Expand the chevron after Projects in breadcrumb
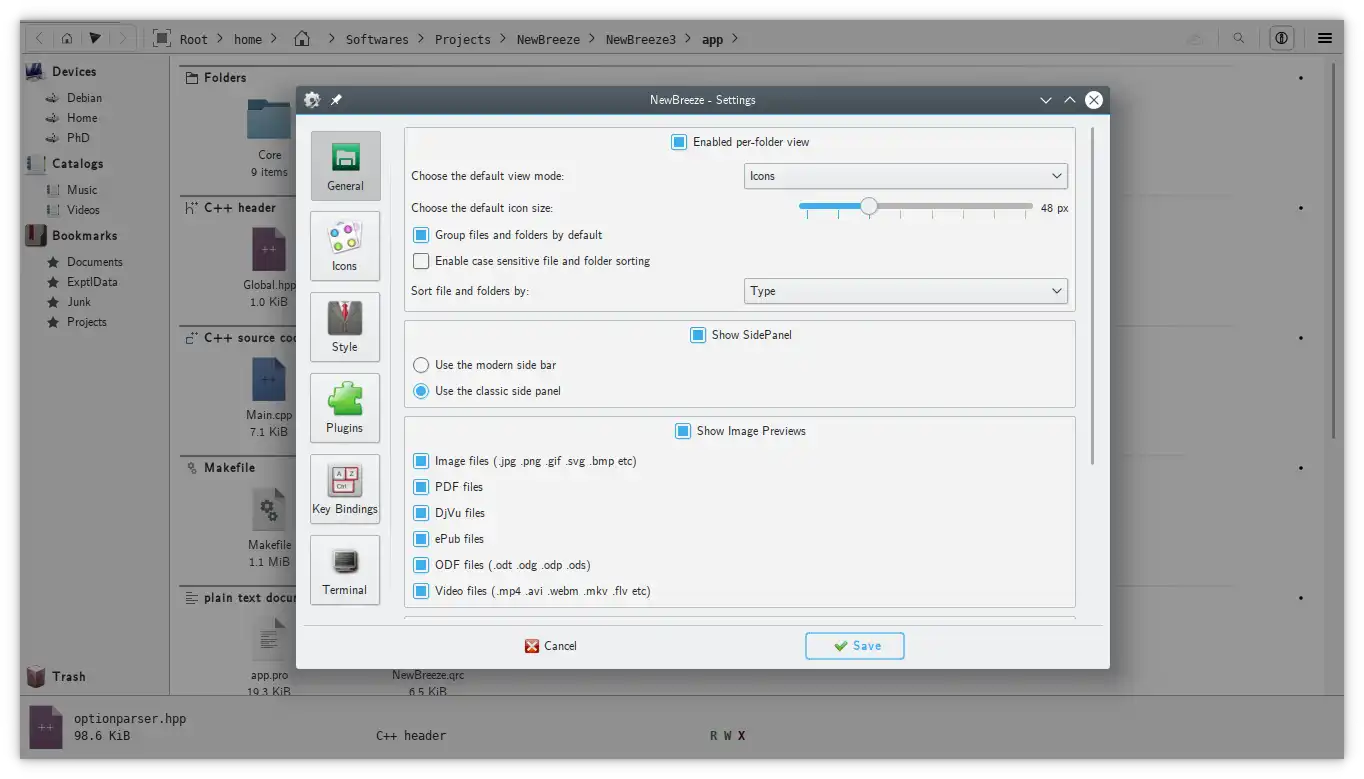This screenshot has width=1364, height=779. coord(503,40)
